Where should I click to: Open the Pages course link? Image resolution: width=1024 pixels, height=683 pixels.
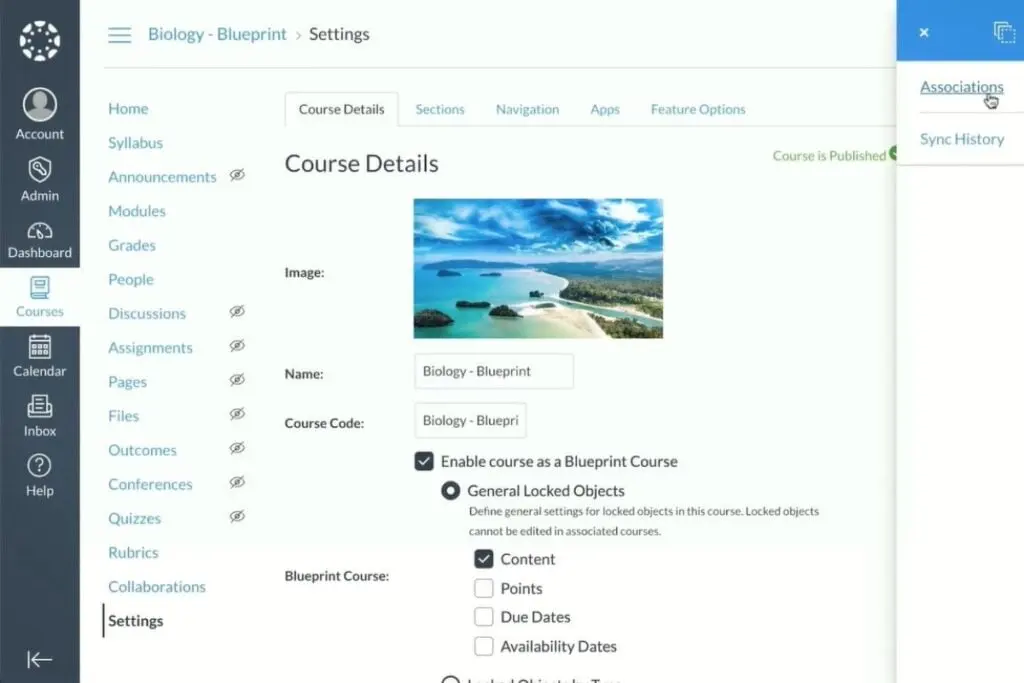point(127,382)
